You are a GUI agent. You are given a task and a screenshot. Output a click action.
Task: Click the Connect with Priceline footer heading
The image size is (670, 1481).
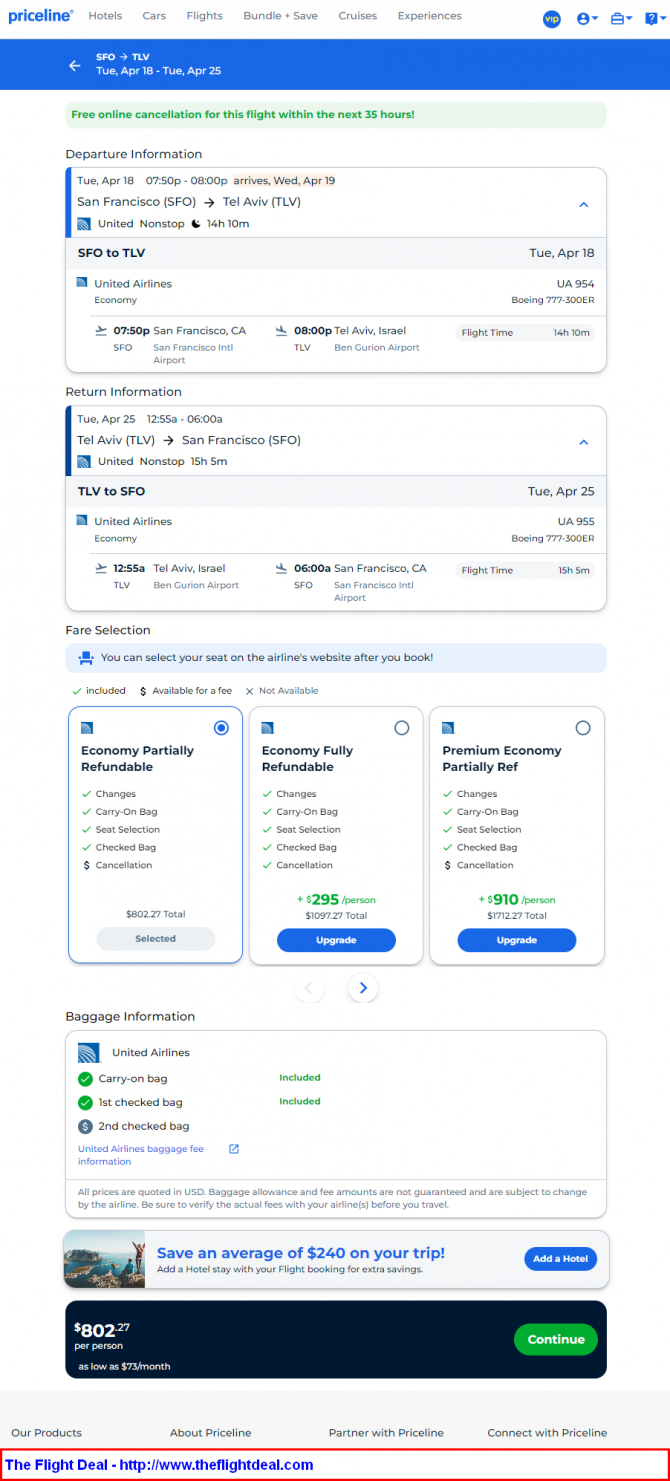pyautogui.click(x=547, y=1432)
